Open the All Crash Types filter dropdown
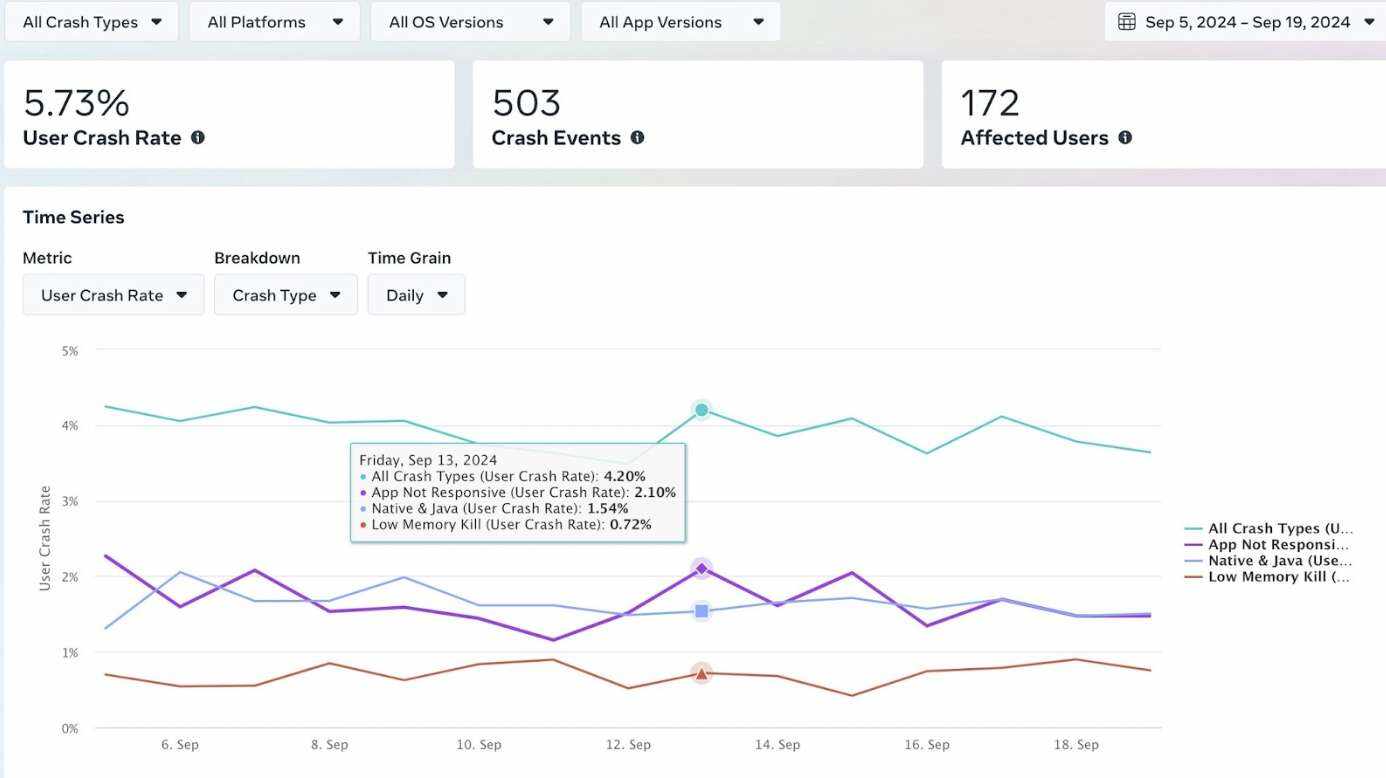 [x=92, y=22]
